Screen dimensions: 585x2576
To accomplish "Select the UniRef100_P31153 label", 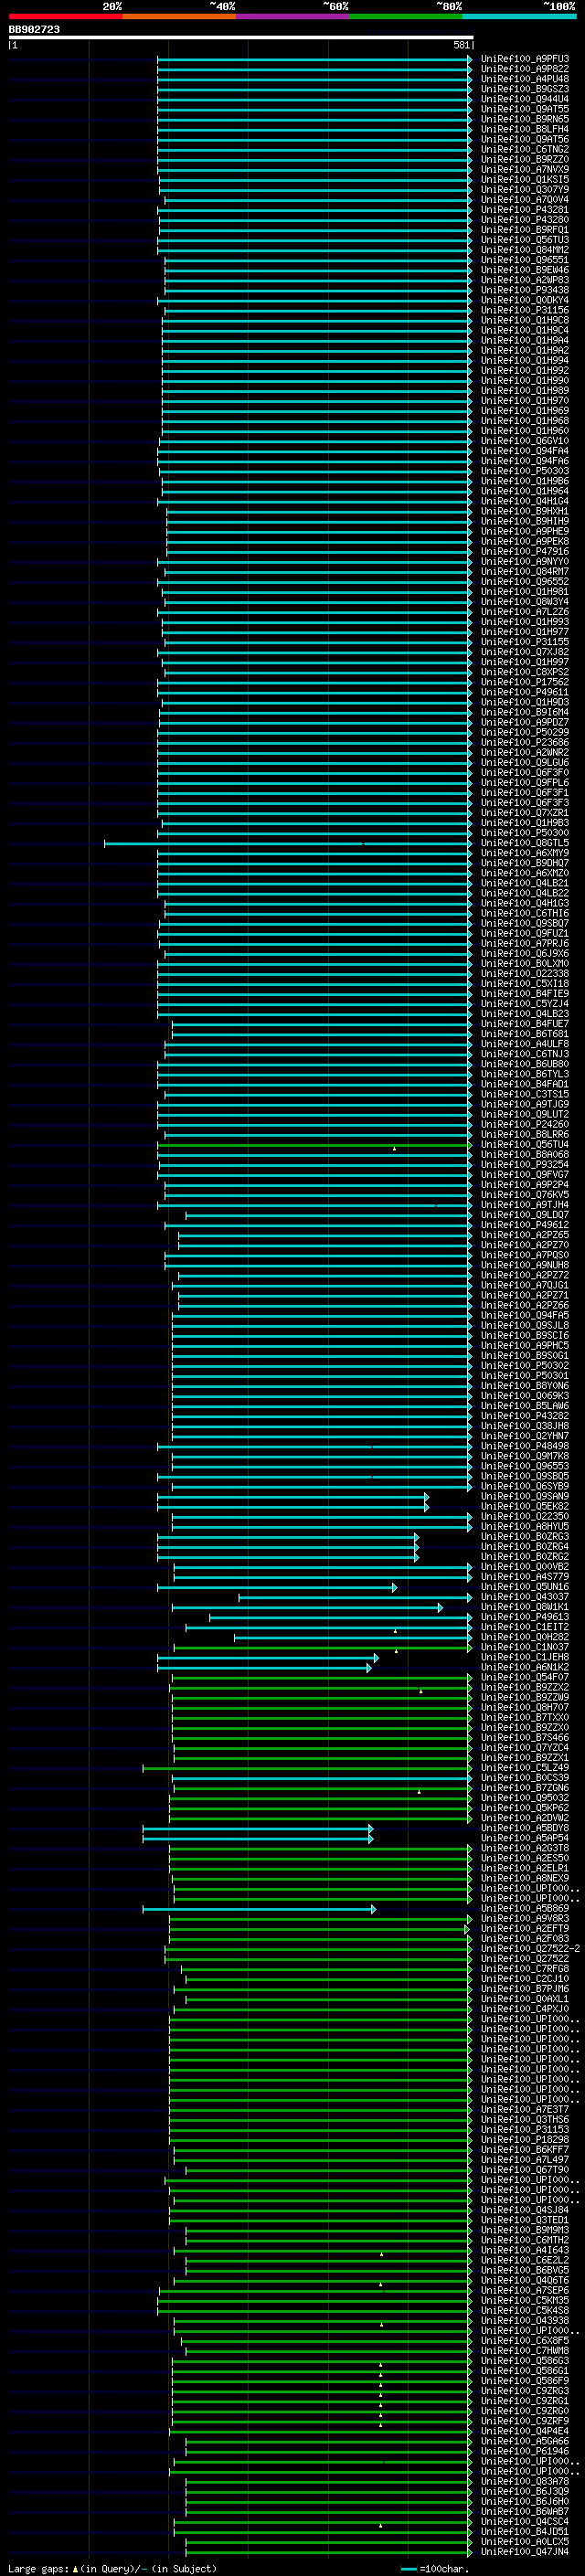I will (x=524, y=2129).
